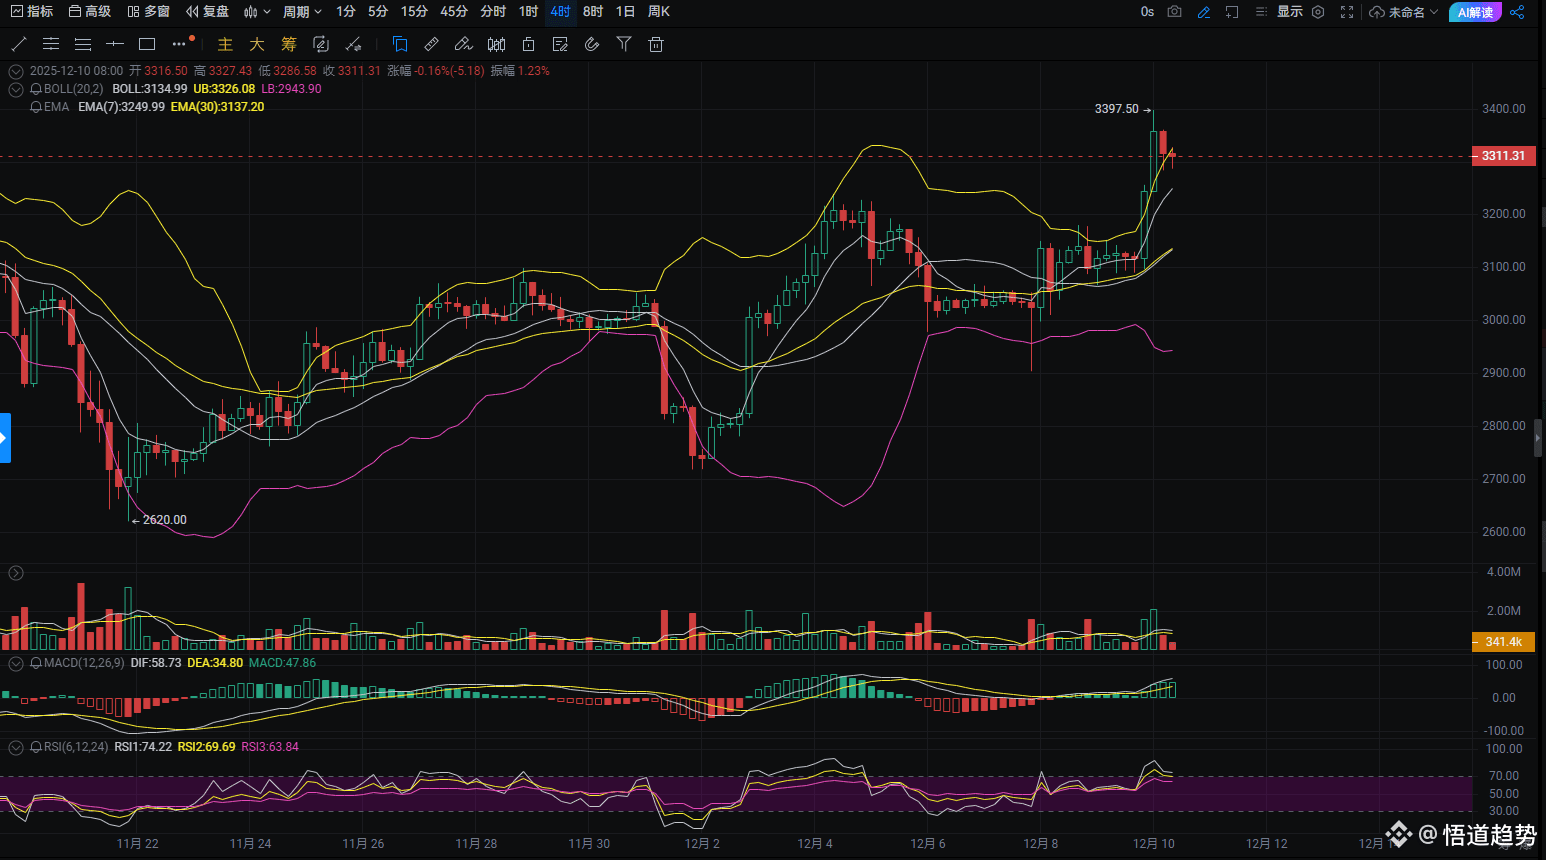This screenshot has height=860, width=1546.
Task: Pick the rectangle drawing tool
Action: (x=147, y=44)
